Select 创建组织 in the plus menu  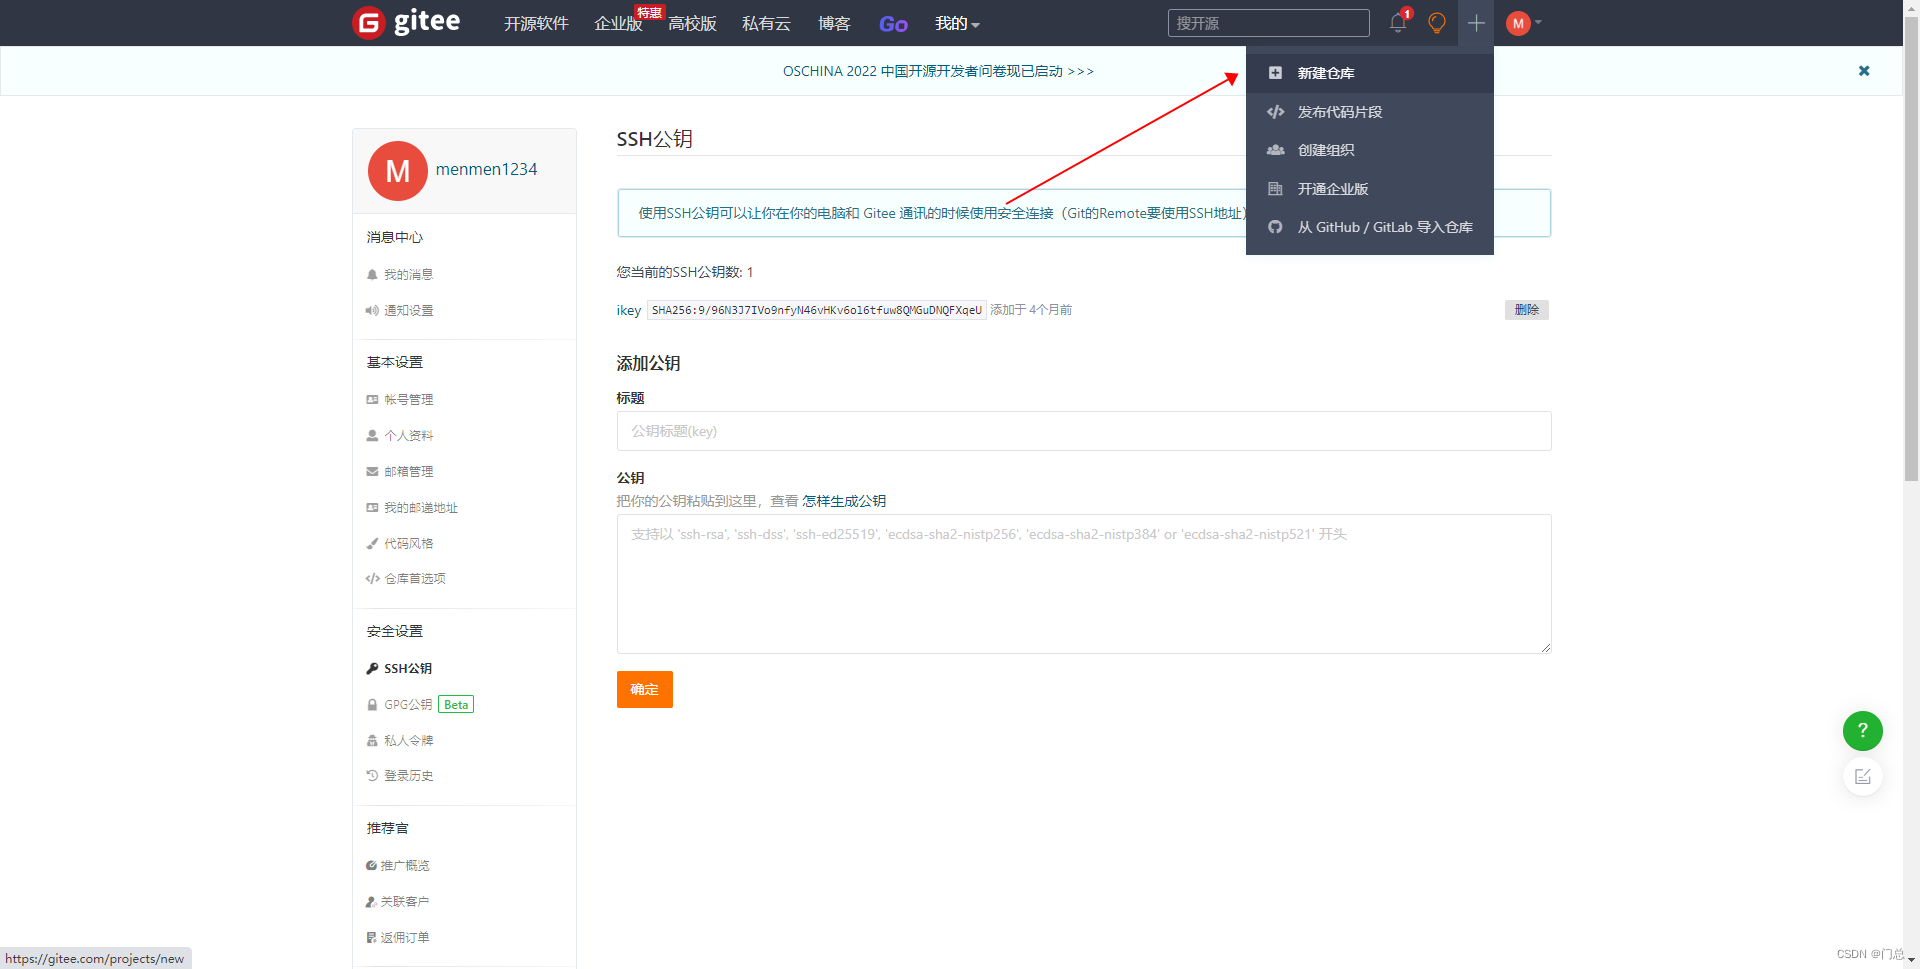click(1325, 149)
